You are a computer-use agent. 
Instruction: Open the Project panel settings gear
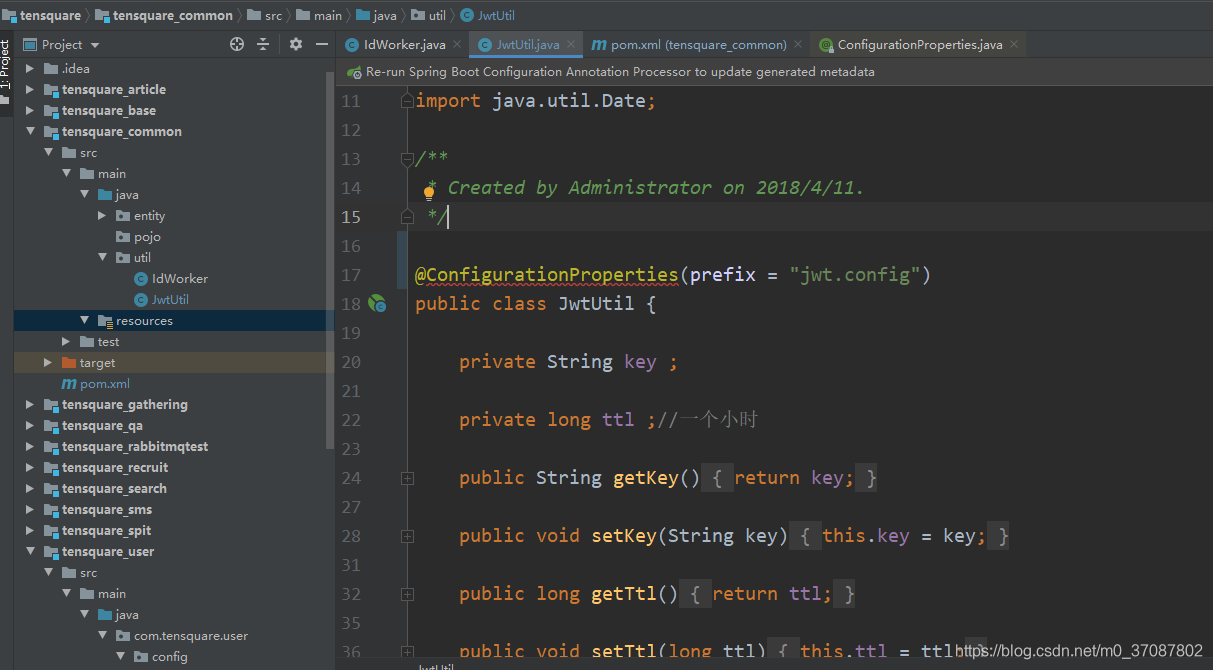click(294, 44)
